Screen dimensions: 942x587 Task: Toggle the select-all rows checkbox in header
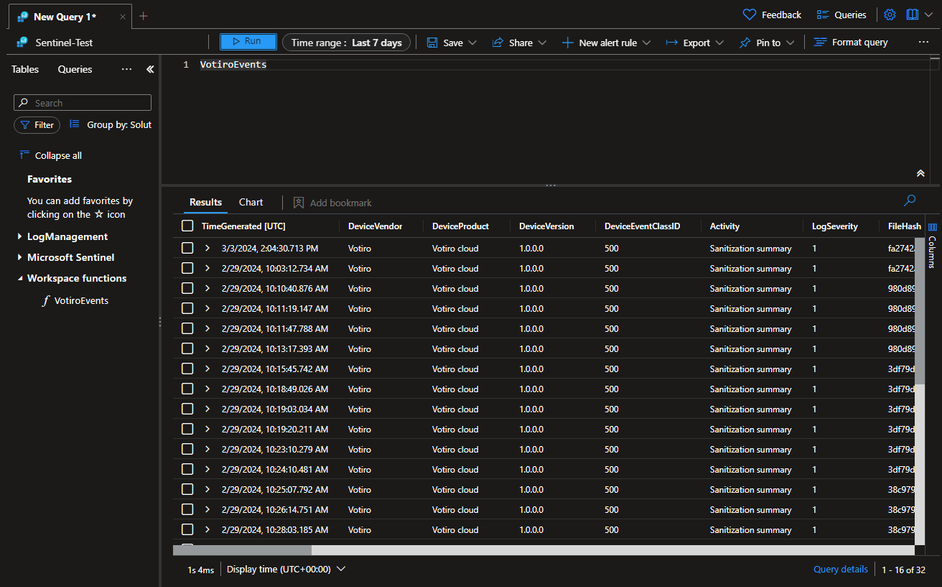187,226
